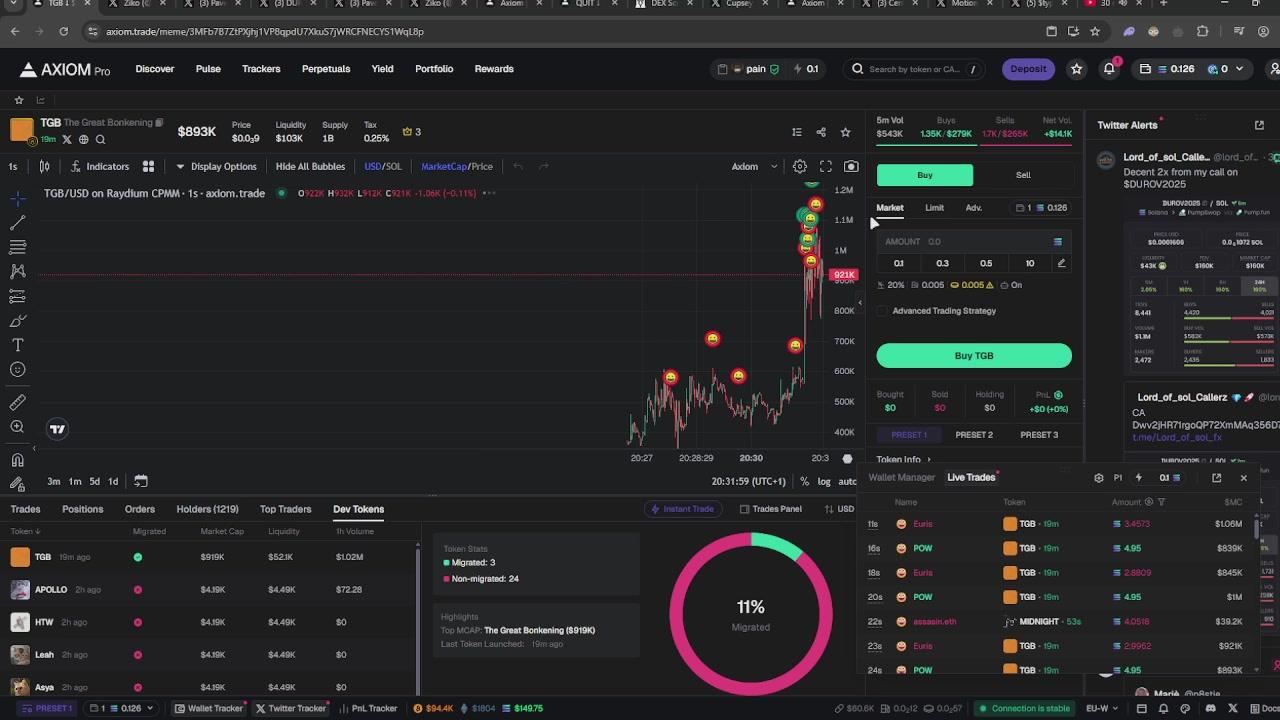Toggle chart units between USD and SOL
The image size is (1280, 720).
pyautogui.click(x=383, y=167)
